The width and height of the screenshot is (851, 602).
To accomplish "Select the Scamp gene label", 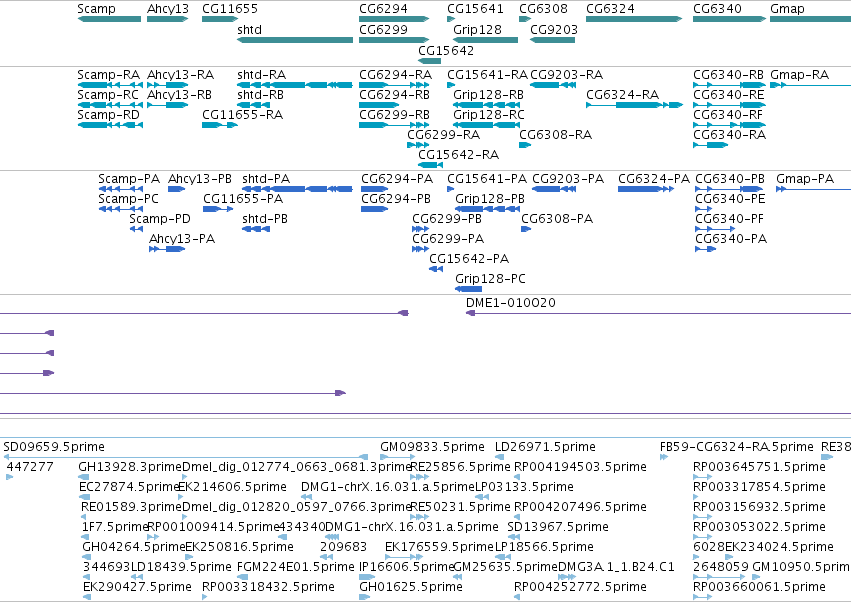I will click(96, 9).
